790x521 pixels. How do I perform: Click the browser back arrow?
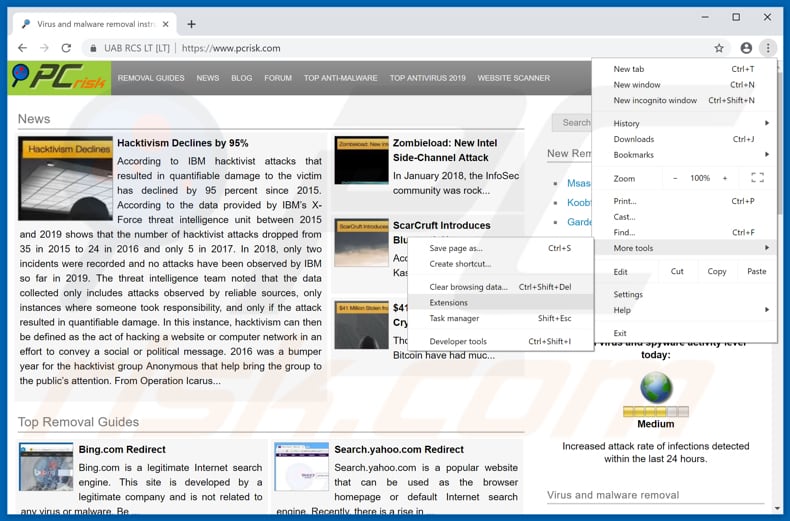pyautogui.click(x=22, y=48)
